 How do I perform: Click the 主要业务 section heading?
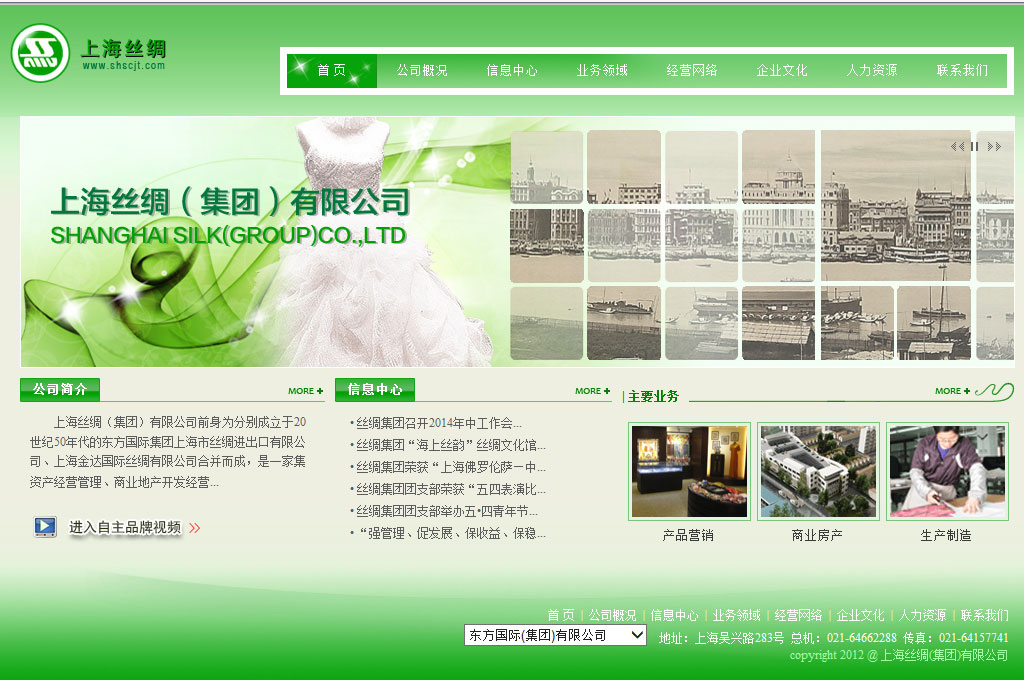[653, 397]
